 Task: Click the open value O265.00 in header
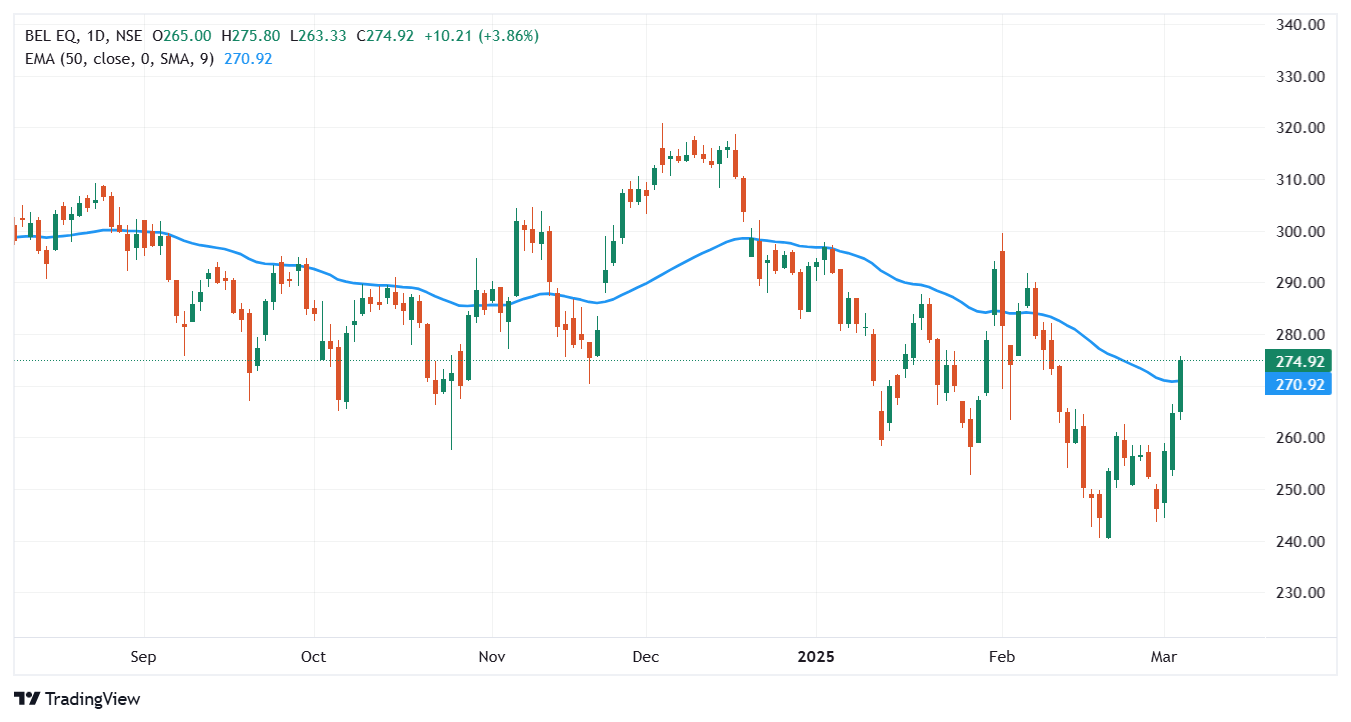181,36
